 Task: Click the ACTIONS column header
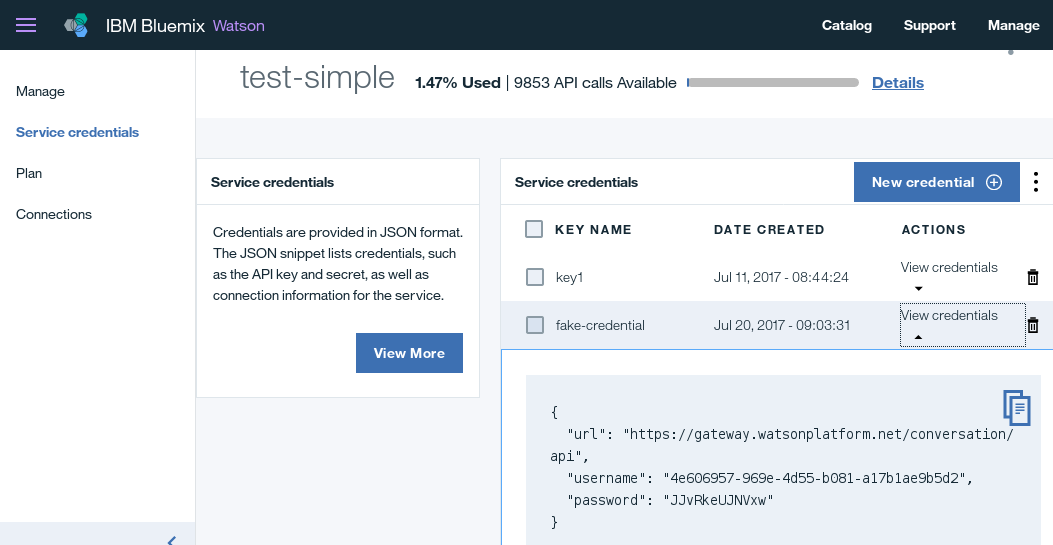tap(933, 230)
